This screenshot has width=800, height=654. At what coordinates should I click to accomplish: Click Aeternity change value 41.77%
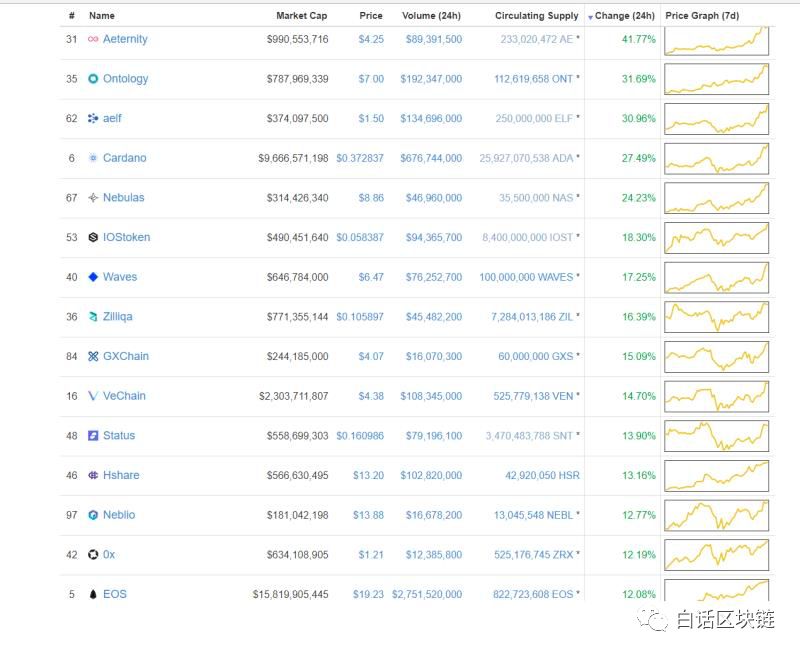point(639,39)
